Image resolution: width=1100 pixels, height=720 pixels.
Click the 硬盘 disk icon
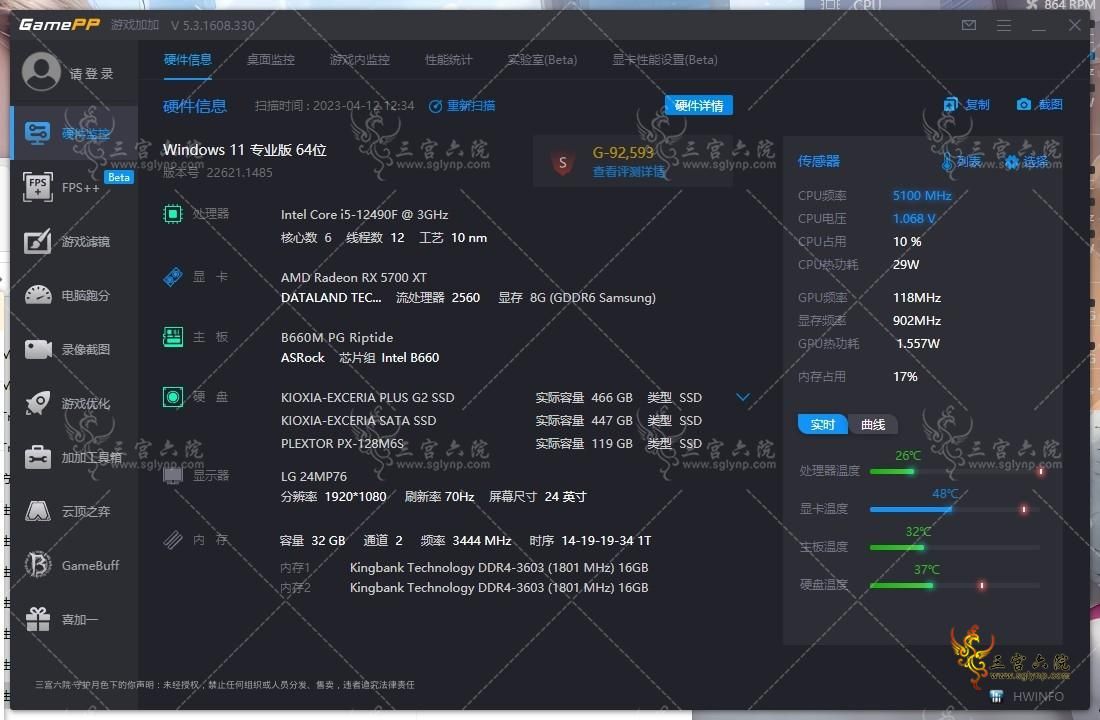click(173, 396)
